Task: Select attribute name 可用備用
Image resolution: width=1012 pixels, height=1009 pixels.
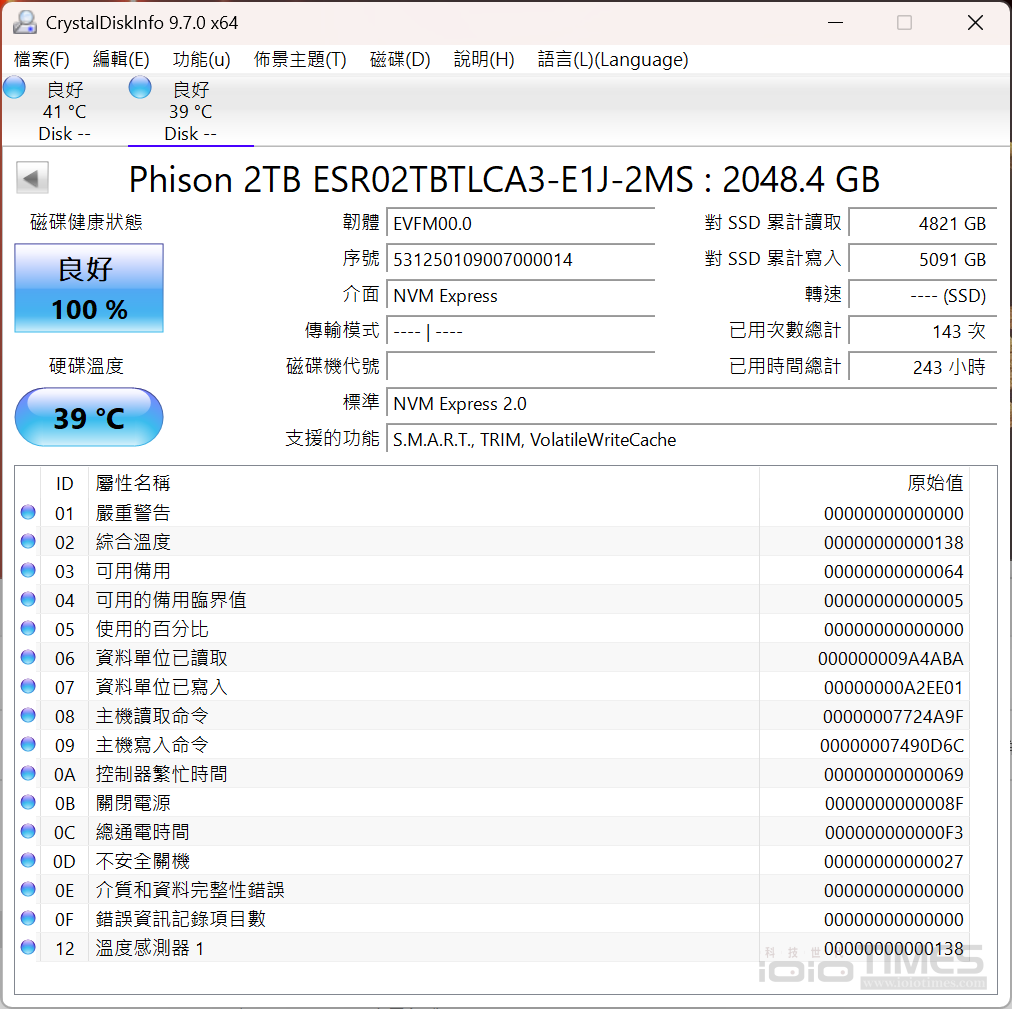Action: (x=132, y=571)
